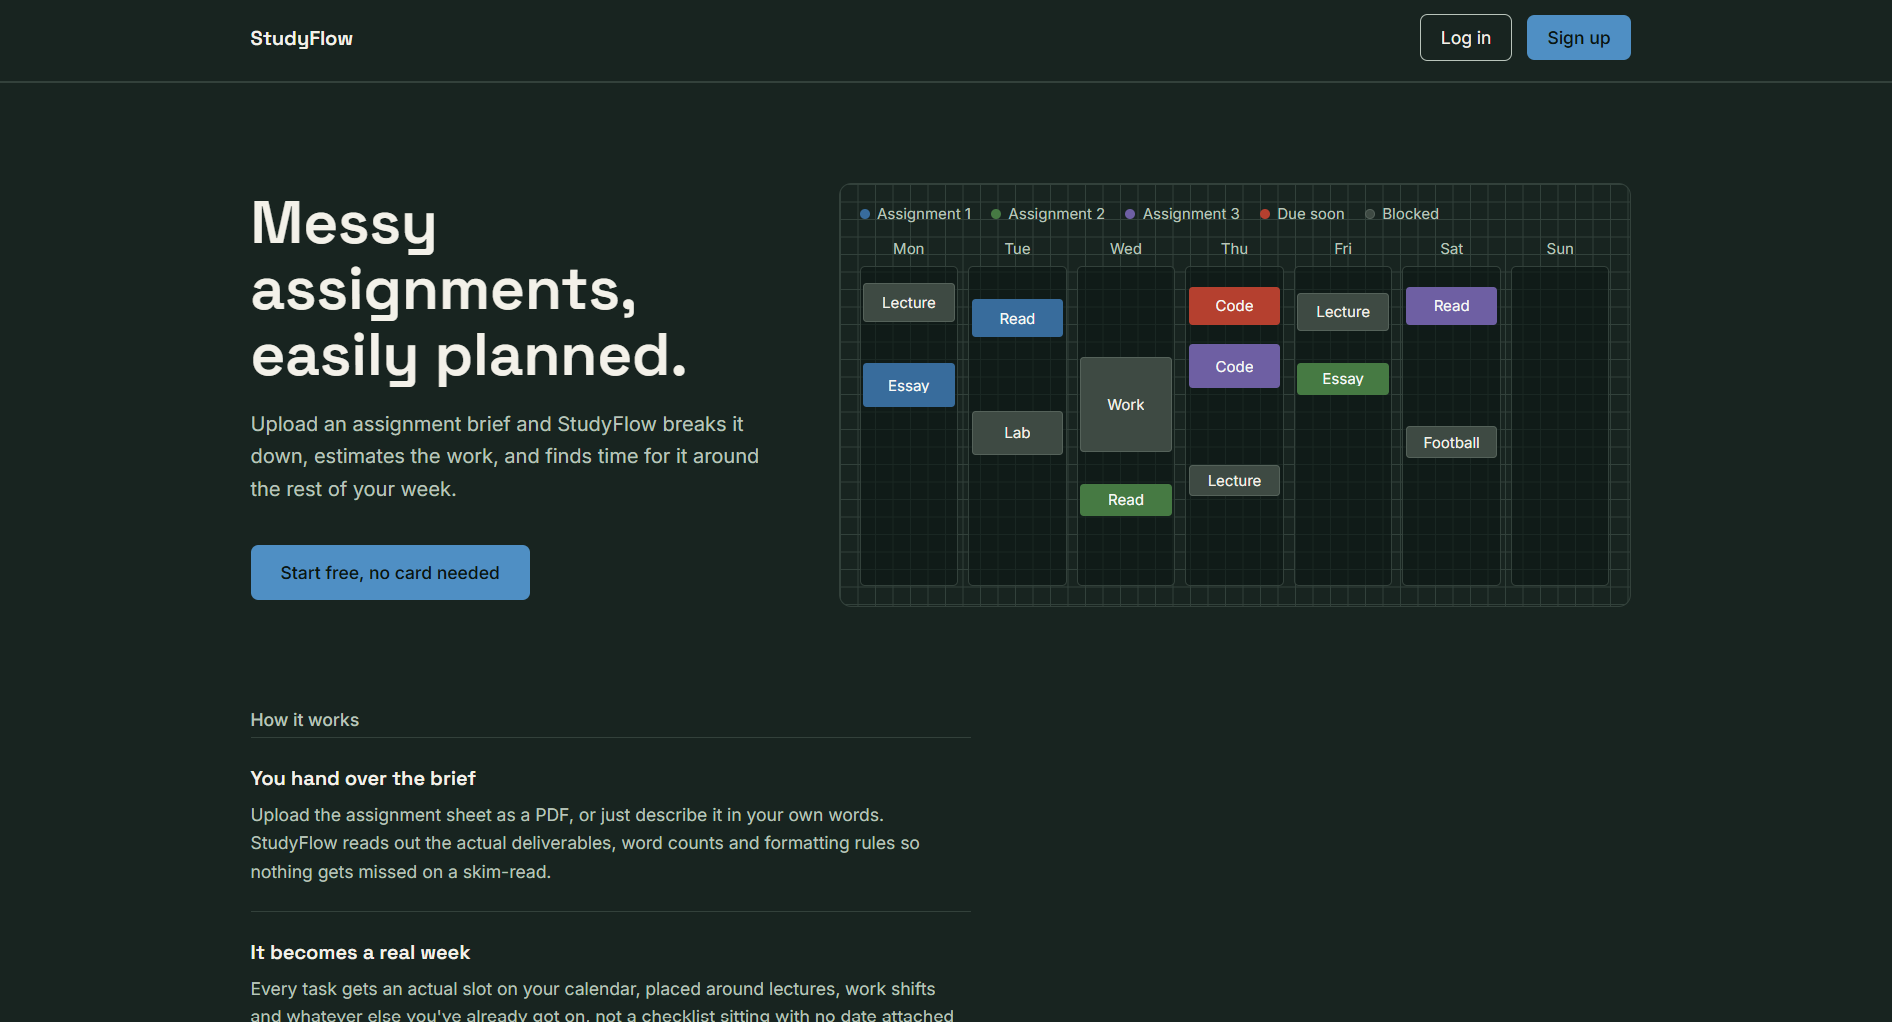Select the green Wednesday Read block
Image resolution: width=1892 pixels, height=1022 pixels.
click(1125, 500)
